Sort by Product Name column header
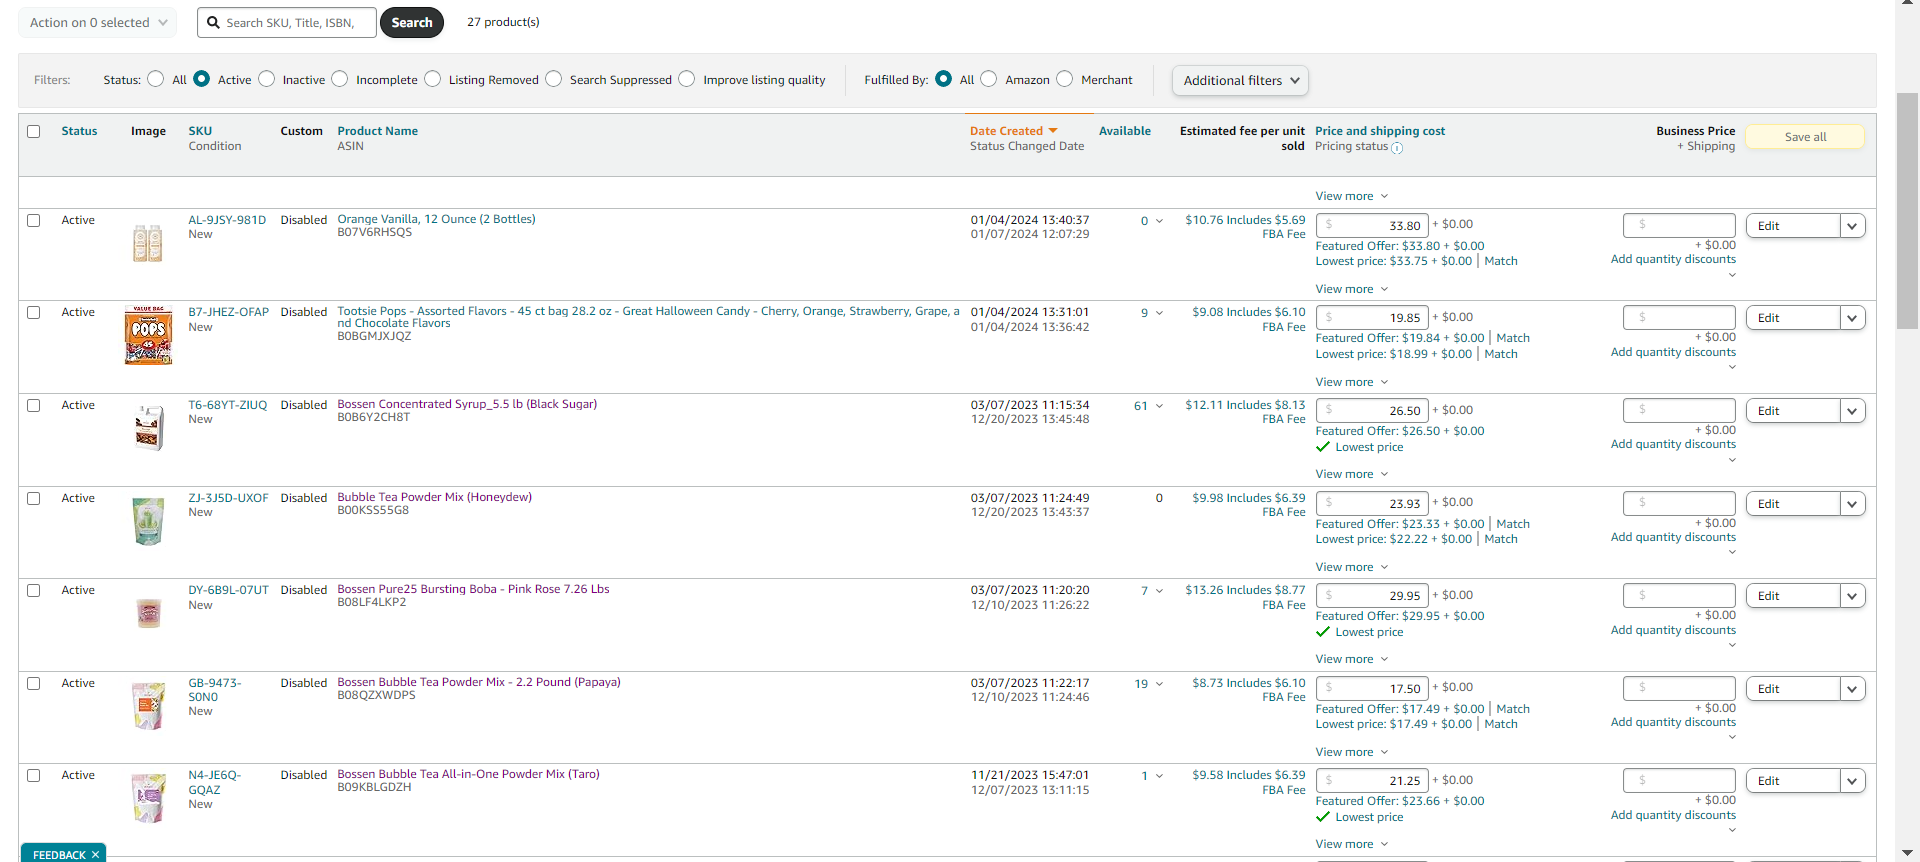The width and height of the screenshot is (1920, 862). click(x=377, y=131)
